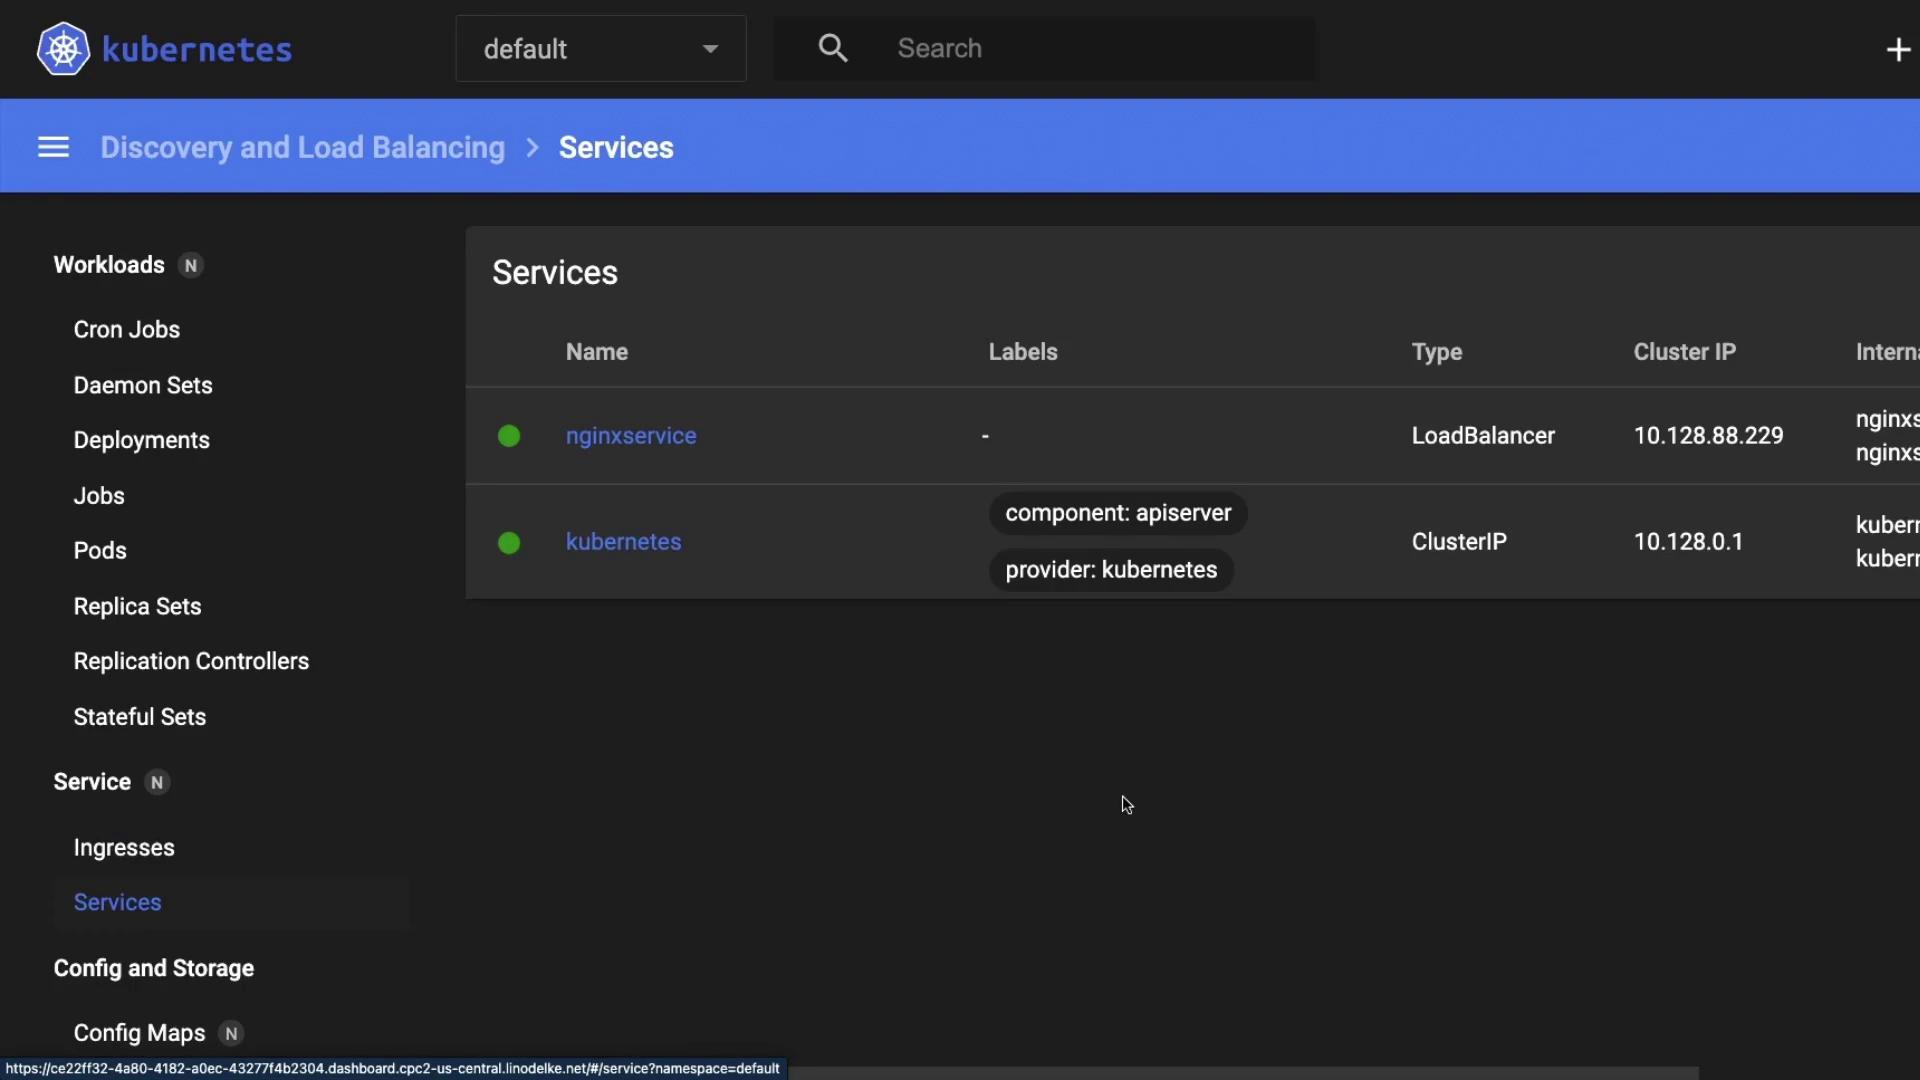Viewport: 1920px width, 1080px height.
Task: Click nginxservice green status indicator
Action: [x=509, y=436]
